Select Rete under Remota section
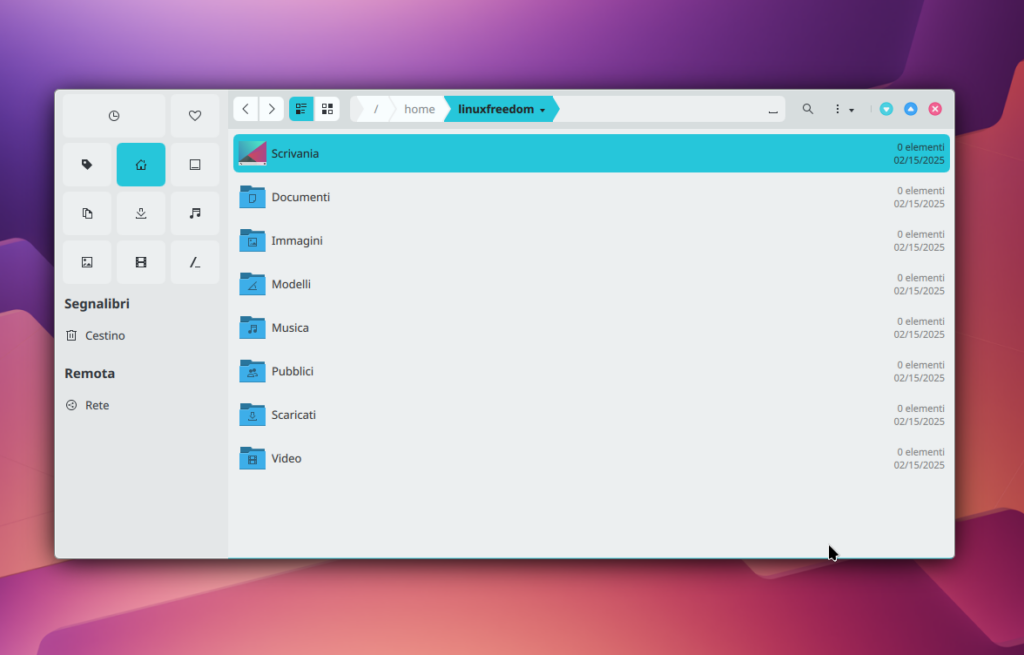The width and height of the screenshot is (1024, 655). click(96, 405)
